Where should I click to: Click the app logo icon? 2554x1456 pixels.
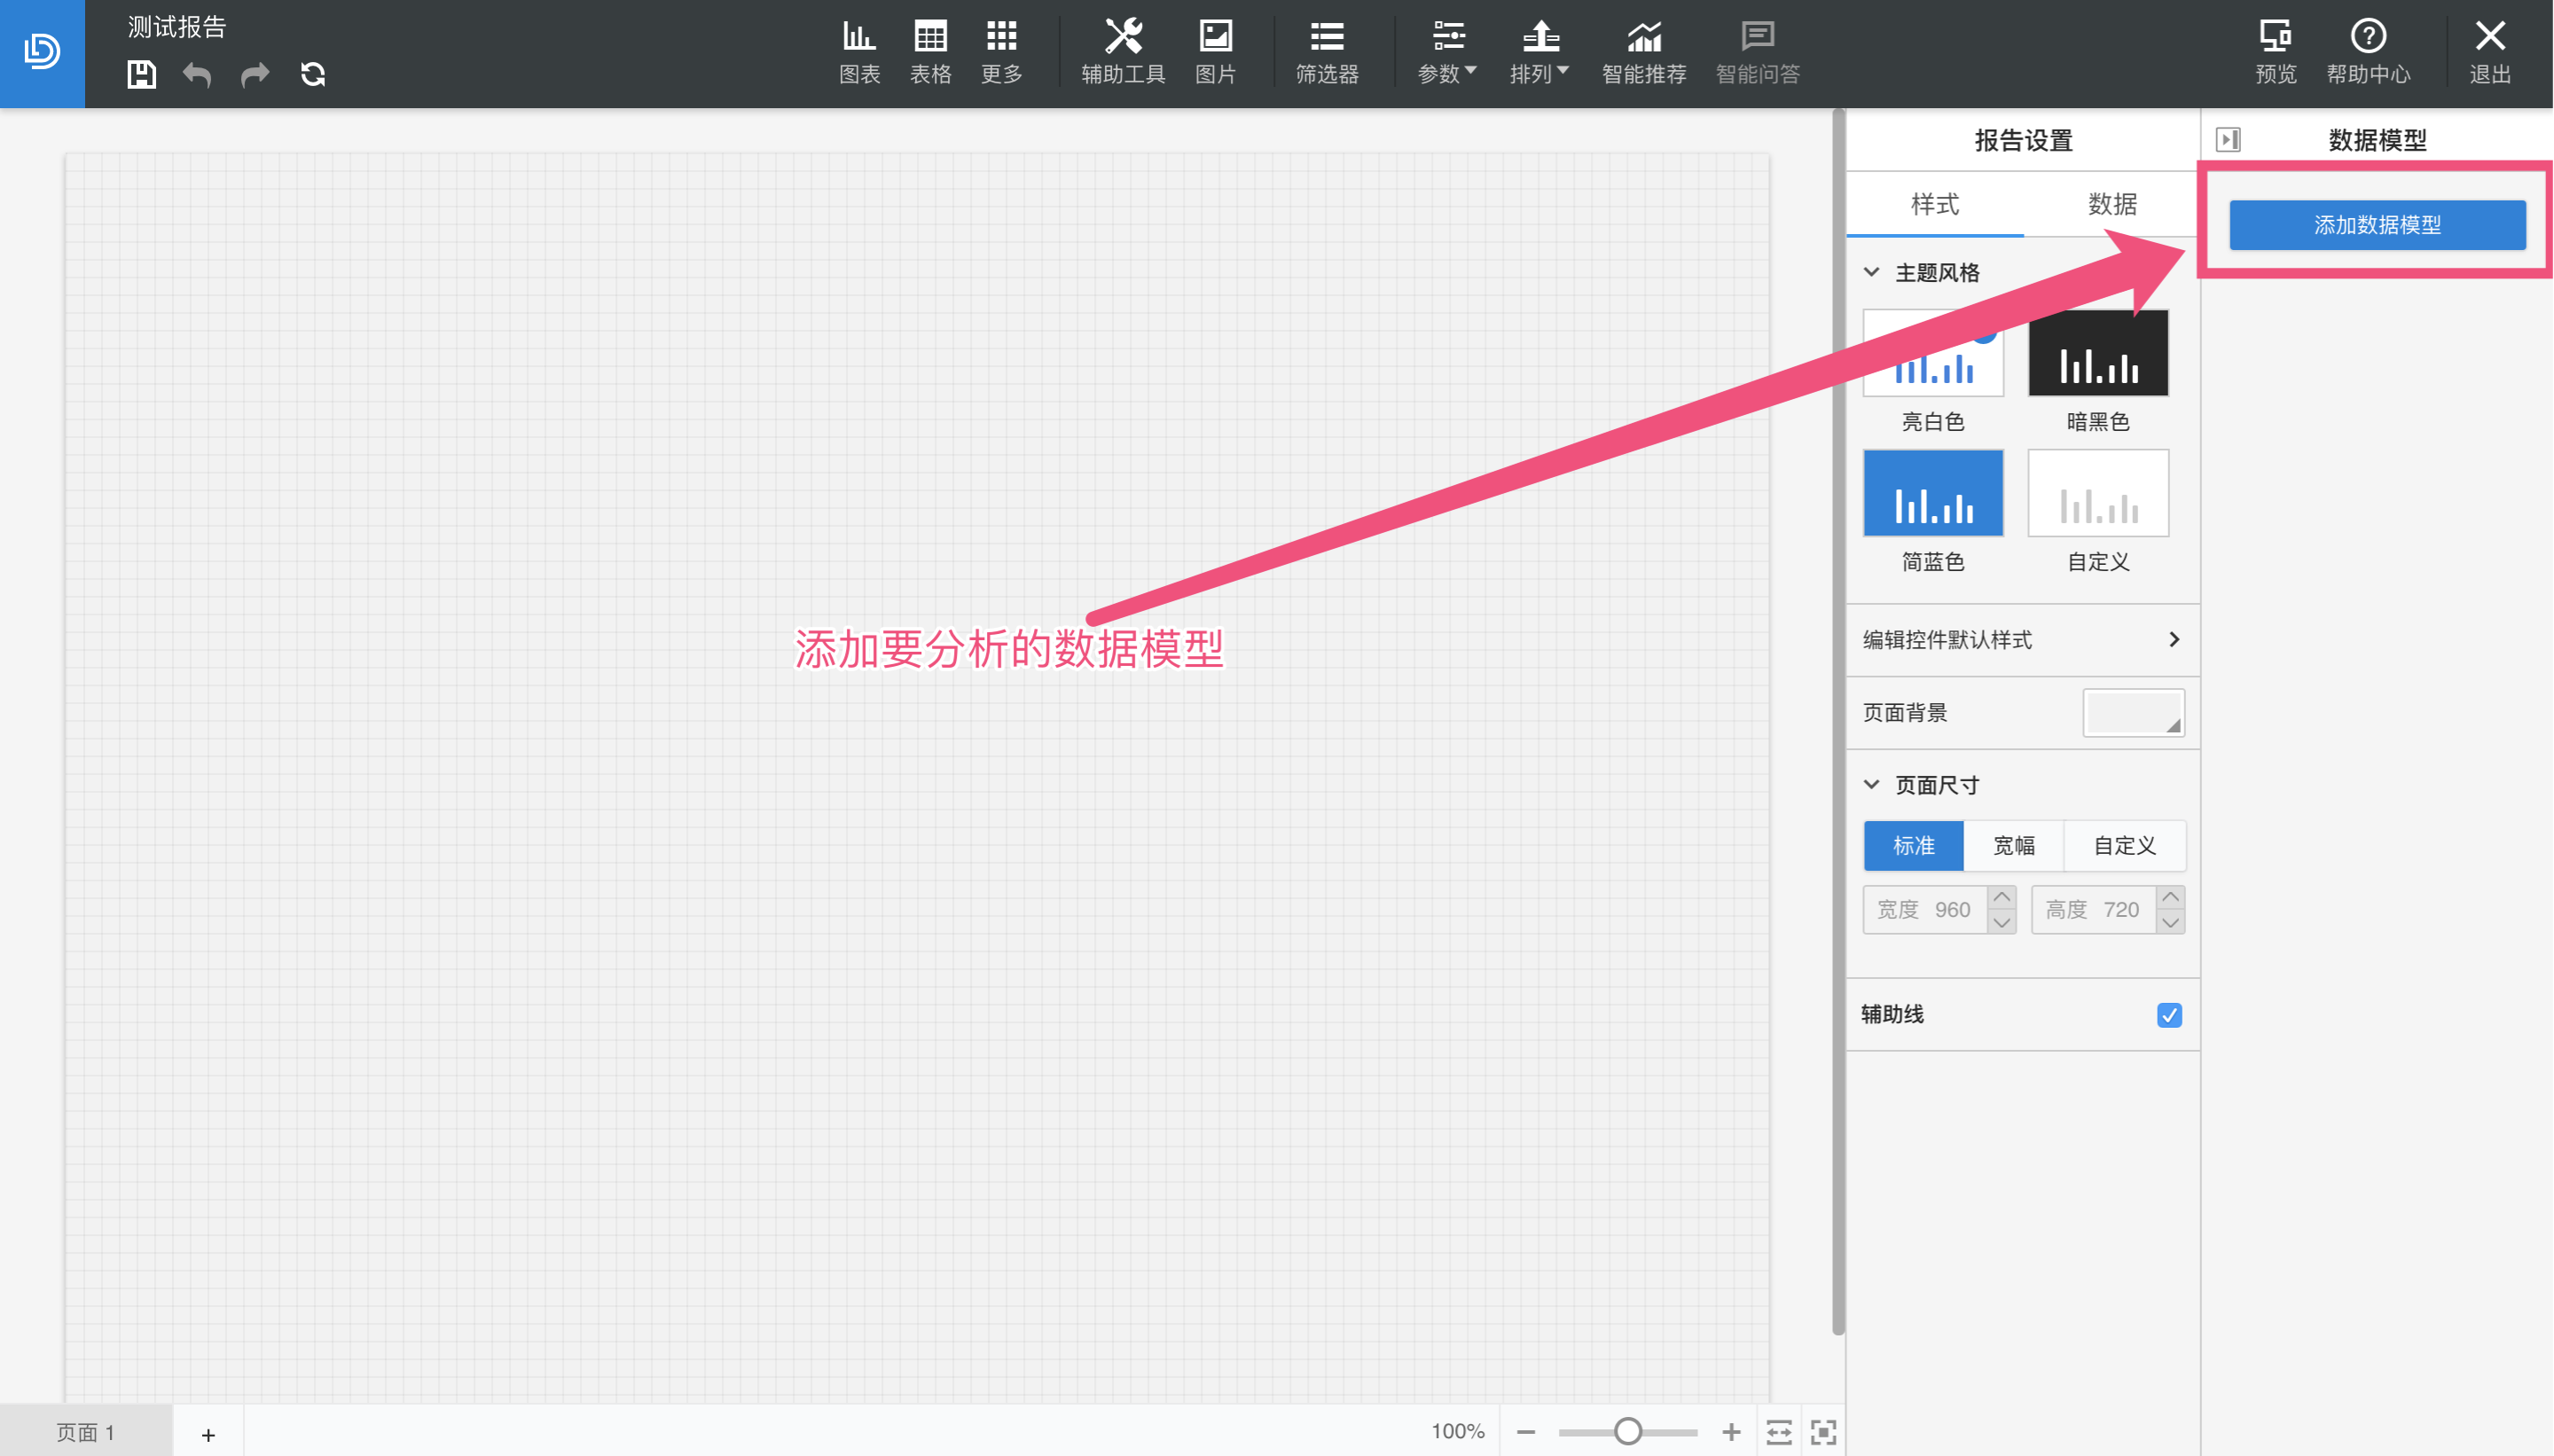(42, 52)
